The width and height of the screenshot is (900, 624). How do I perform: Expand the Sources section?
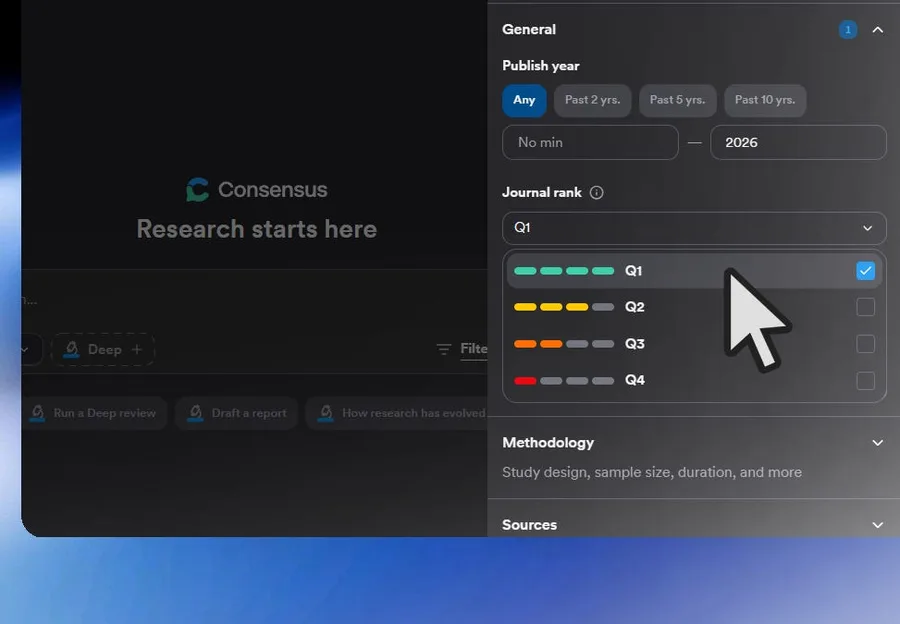[877, 525]
